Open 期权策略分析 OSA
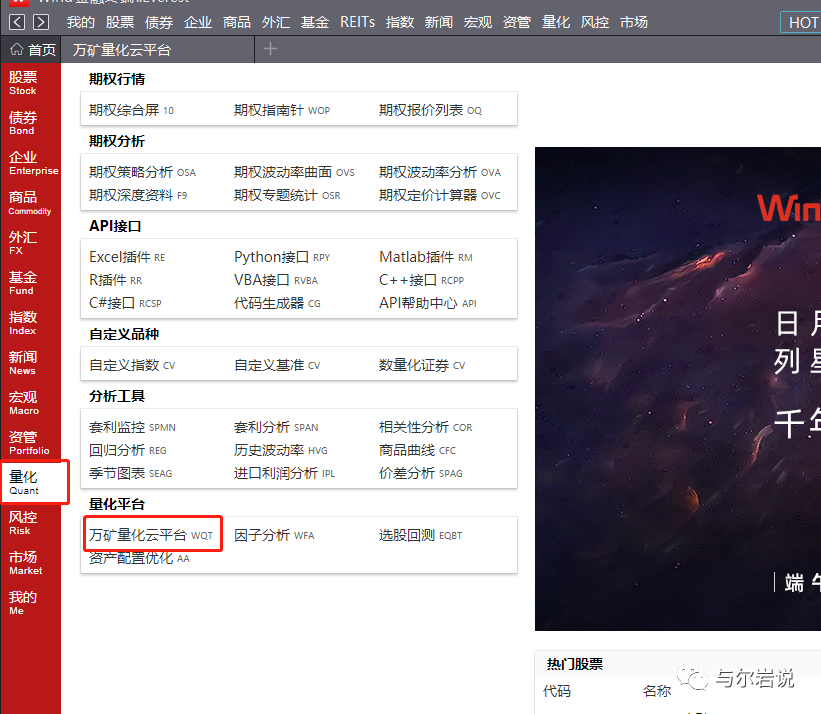The image size is (821, 714). pyautogui.click(x=142, y=172)
